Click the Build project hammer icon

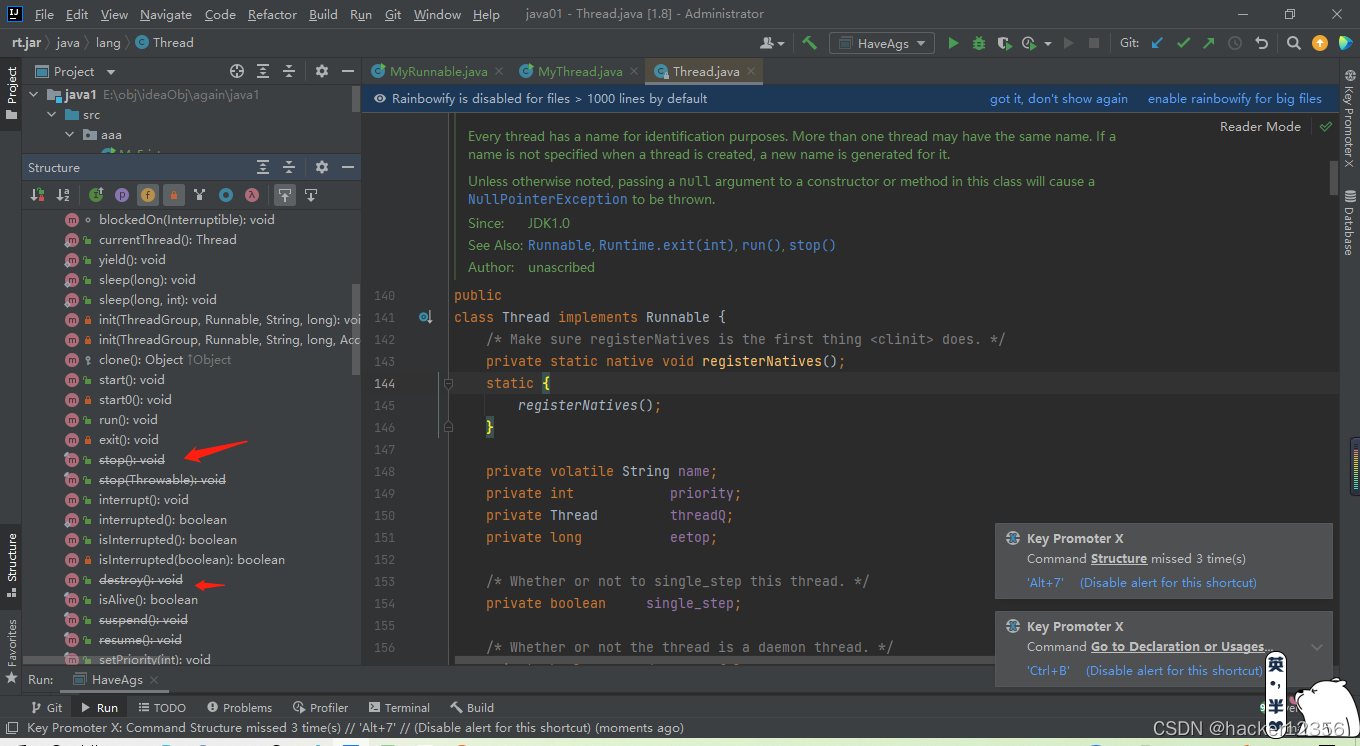click(810, 43)
